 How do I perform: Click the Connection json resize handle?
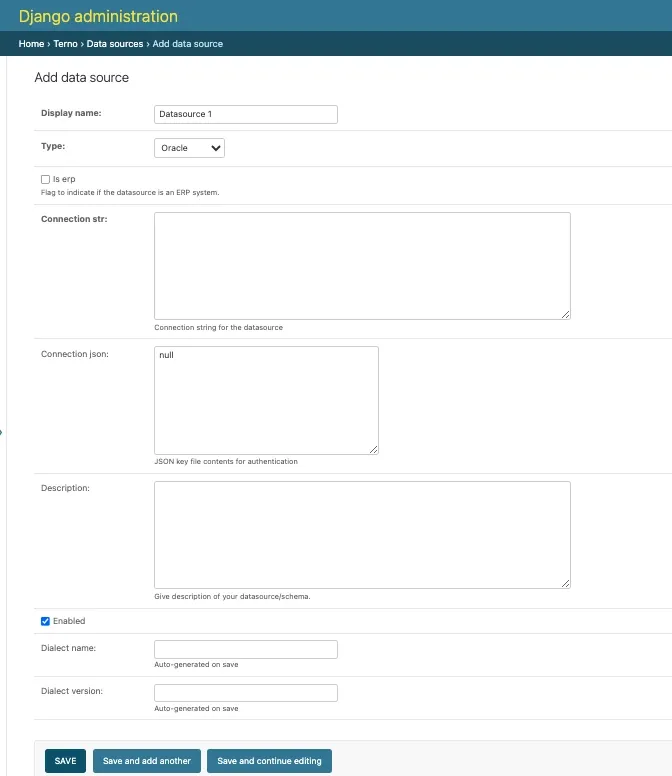(x=373, y=449)
